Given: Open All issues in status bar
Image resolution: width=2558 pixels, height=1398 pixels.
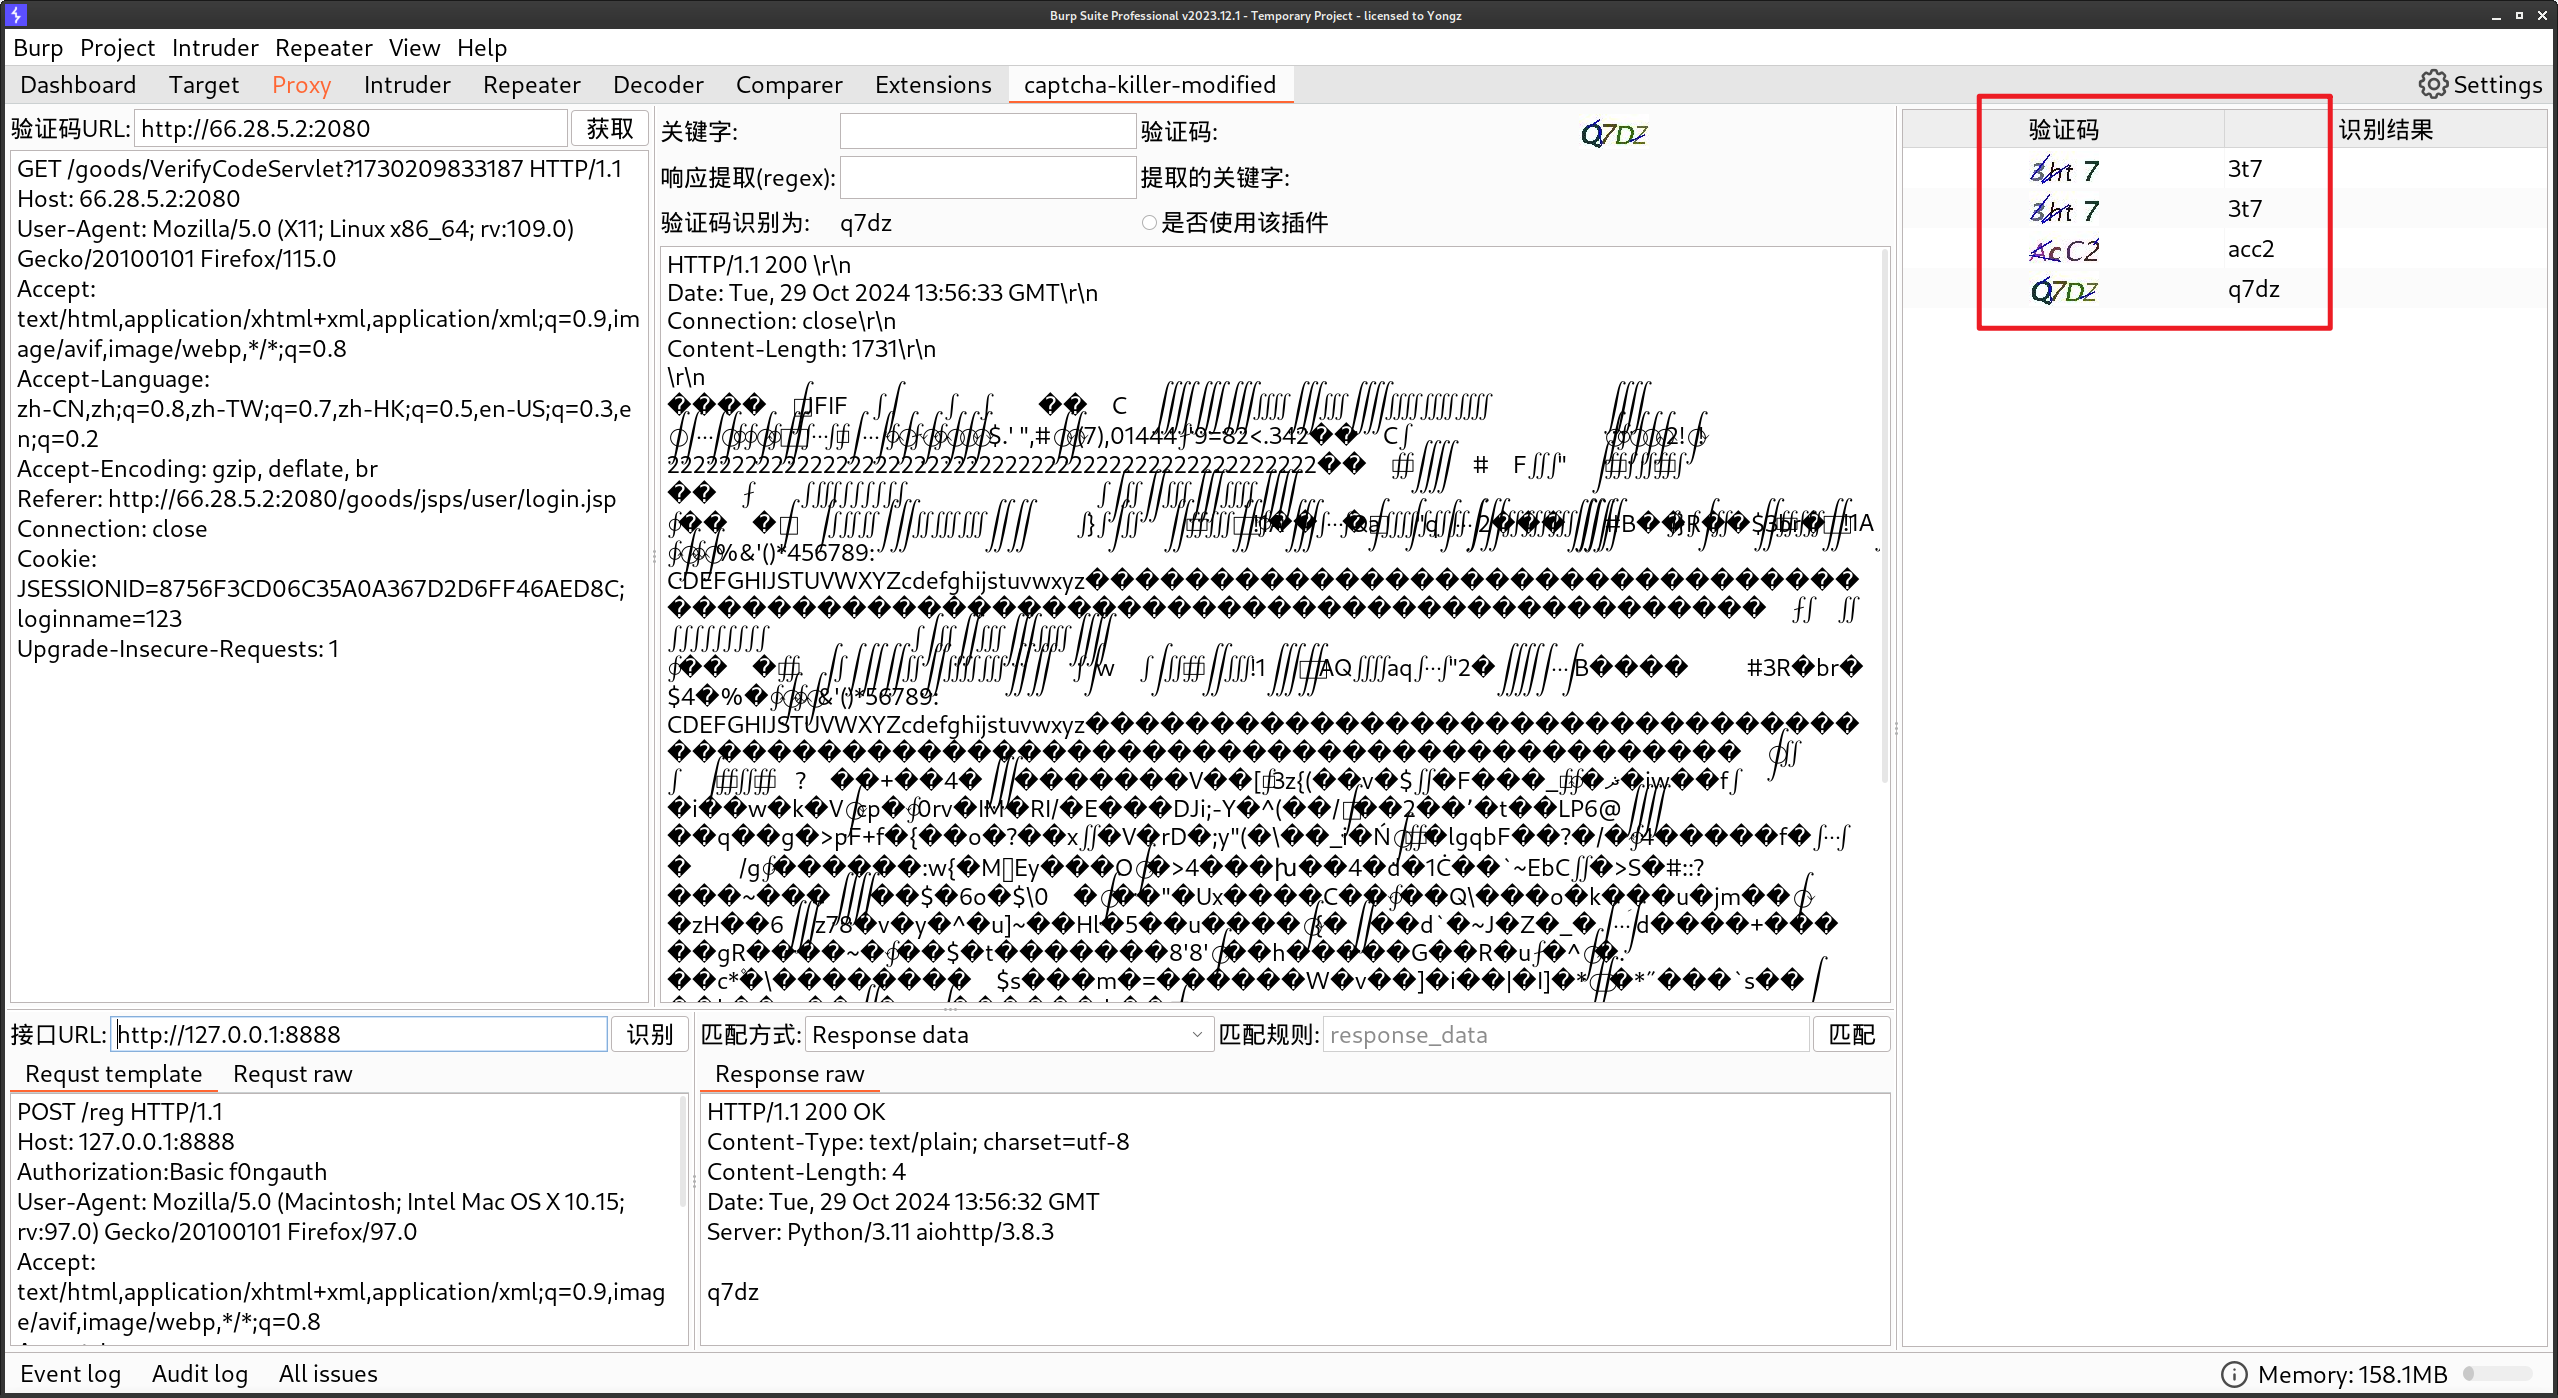Looking at the screenshot, I should click(x=328, y=1374).
